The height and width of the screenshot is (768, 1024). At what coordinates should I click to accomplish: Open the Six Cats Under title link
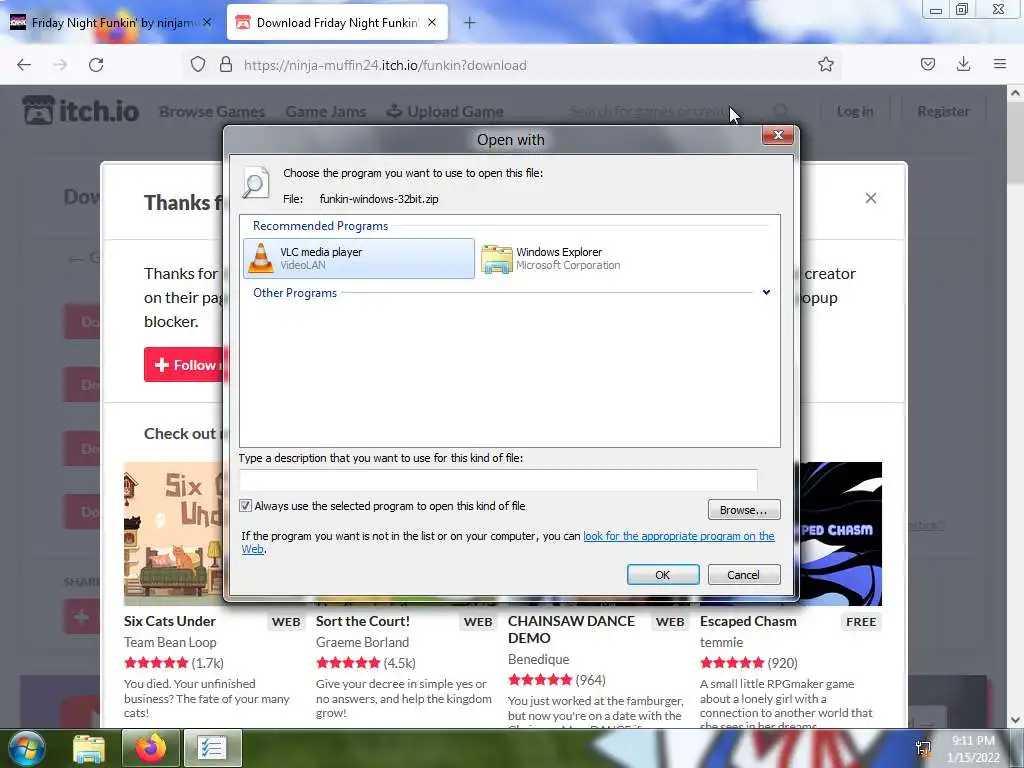point(170,621)
